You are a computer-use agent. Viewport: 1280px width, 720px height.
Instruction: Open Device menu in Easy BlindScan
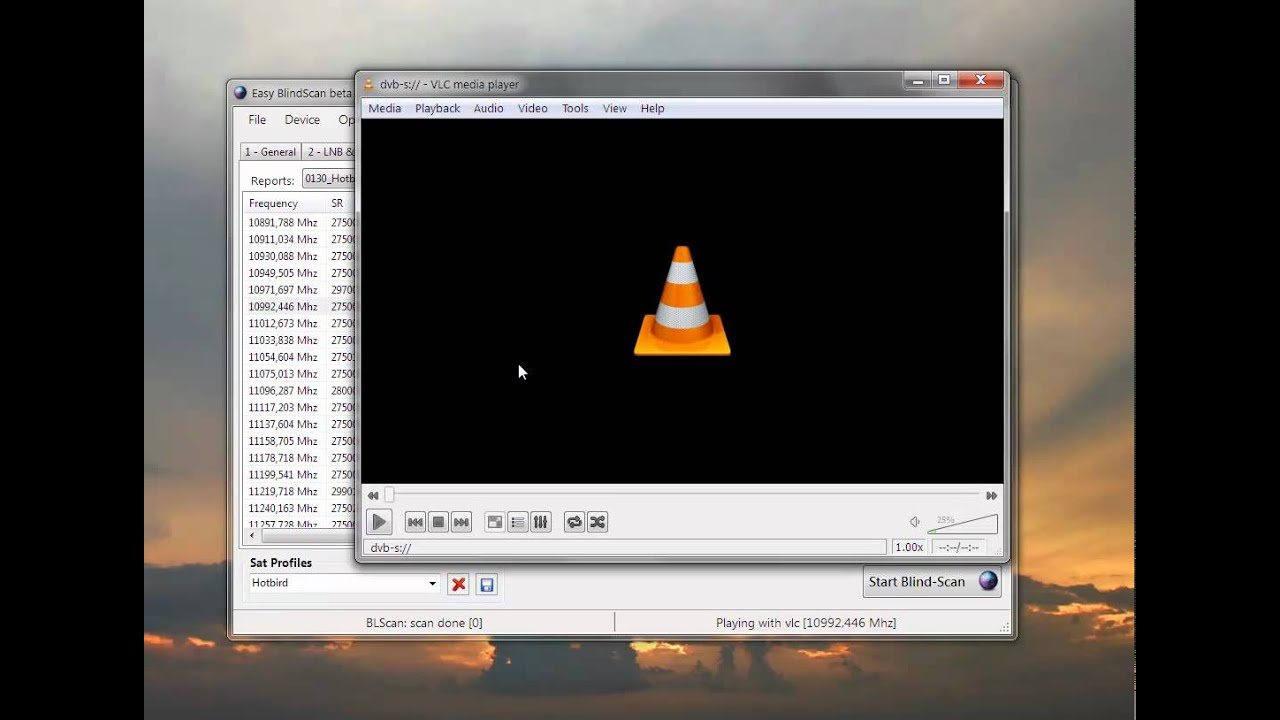tap(302, 120)
